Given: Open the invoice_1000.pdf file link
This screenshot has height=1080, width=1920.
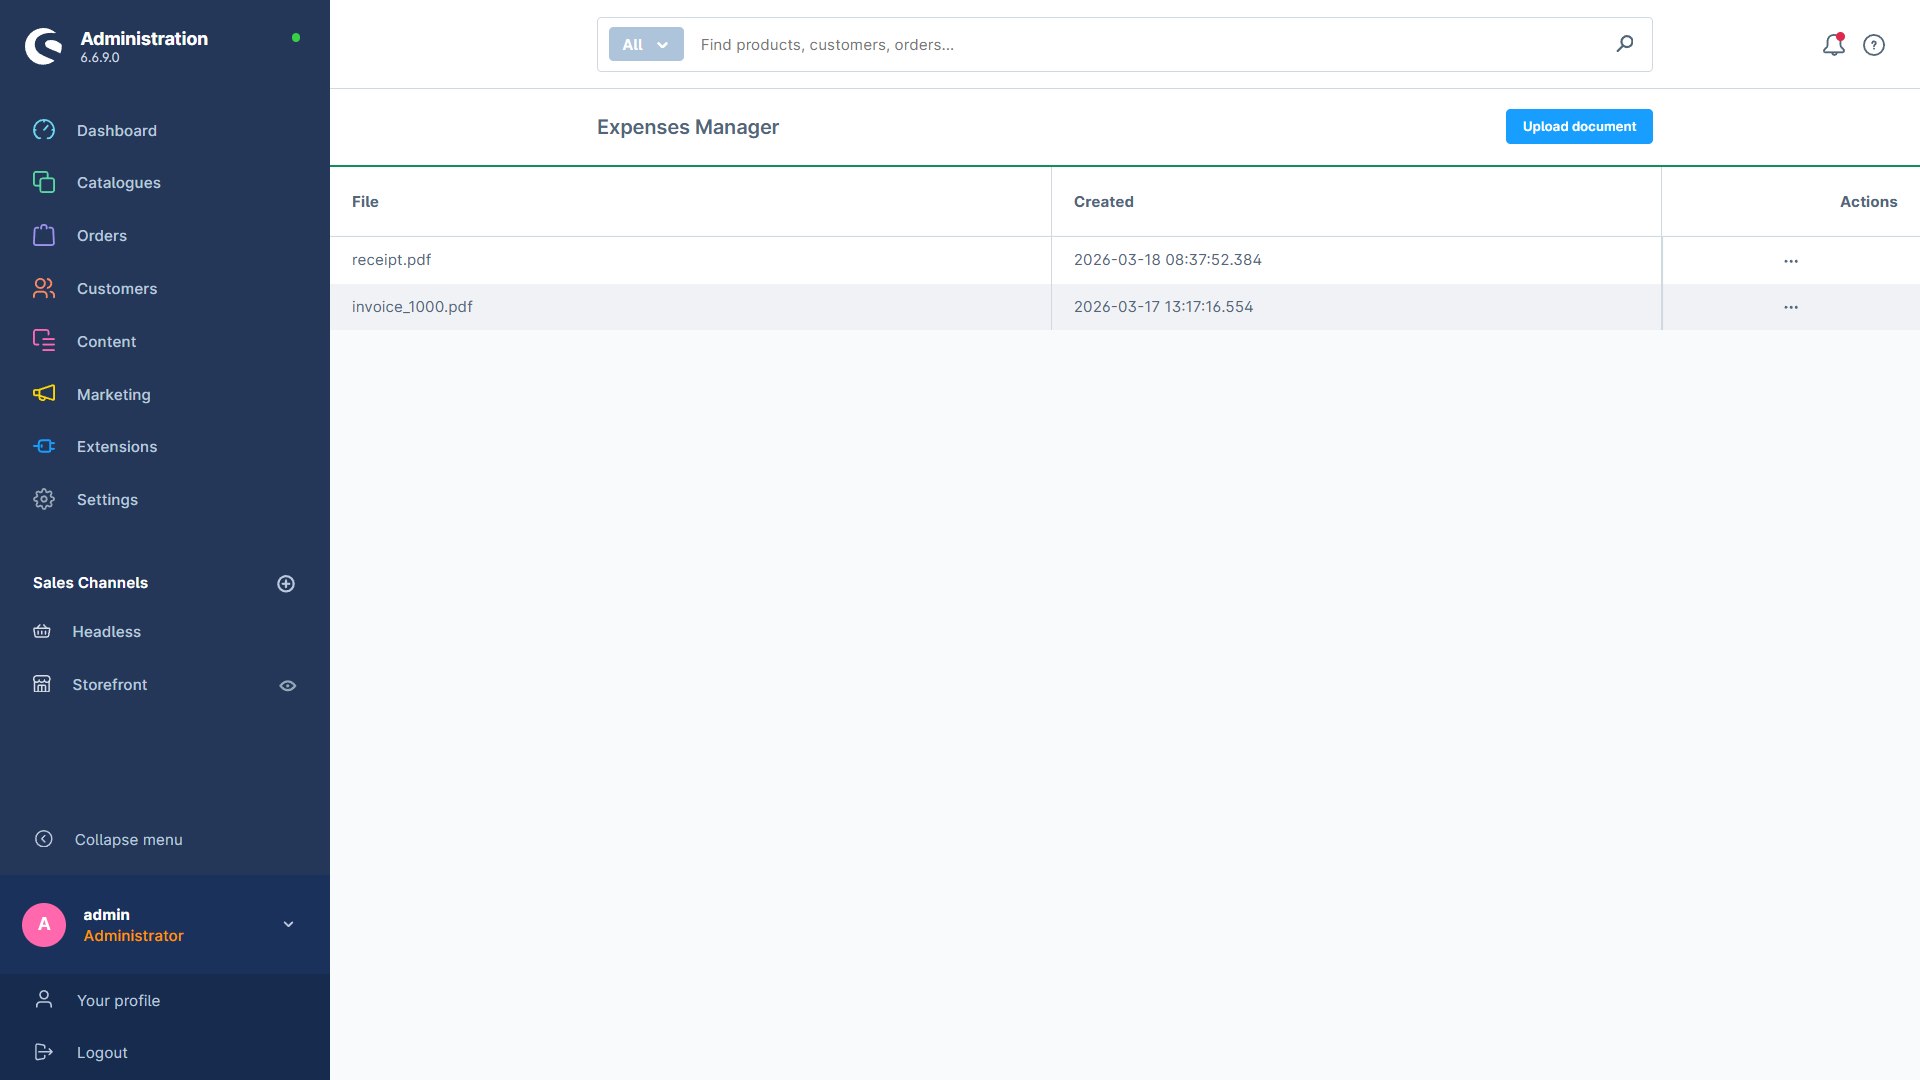Looking at the screenshot, I should (x=412, y=306).
